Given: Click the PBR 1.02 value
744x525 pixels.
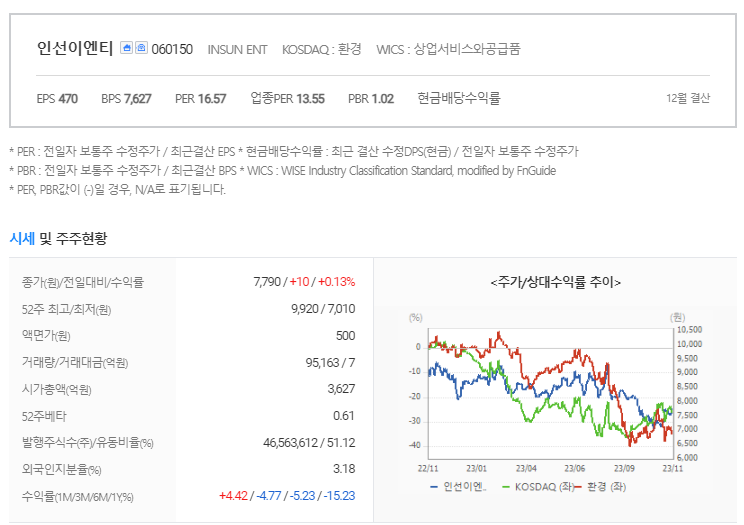Looking at the screenshot, I should click(371, 99).
